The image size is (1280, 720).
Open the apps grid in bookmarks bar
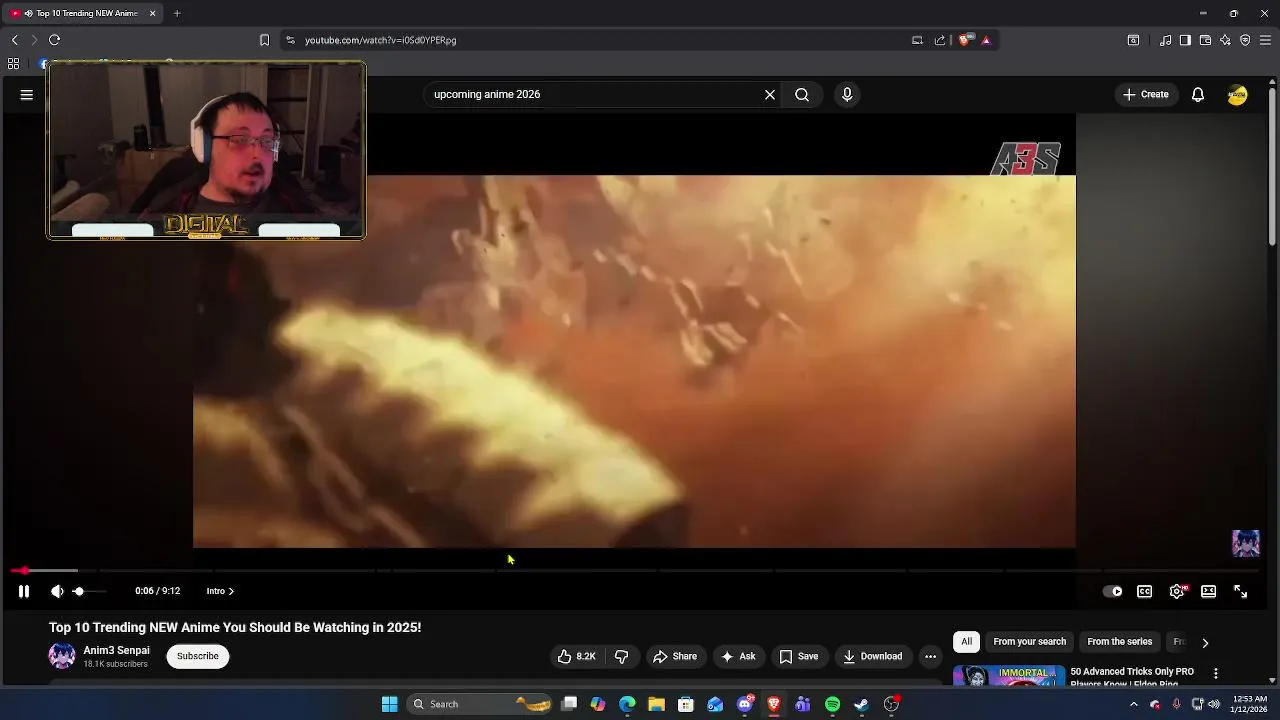click(13, 63)
